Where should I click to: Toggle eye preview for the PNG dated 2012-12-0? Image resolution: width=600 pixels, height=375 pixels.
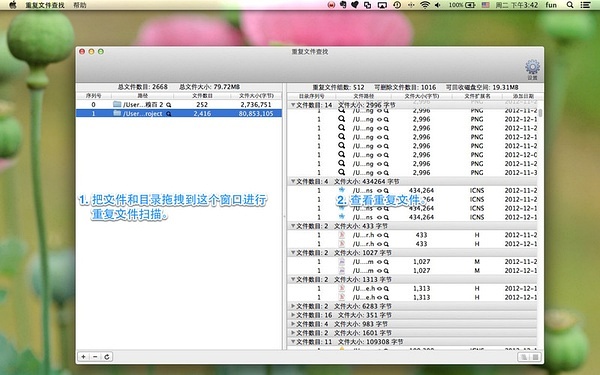click(379, 155)
